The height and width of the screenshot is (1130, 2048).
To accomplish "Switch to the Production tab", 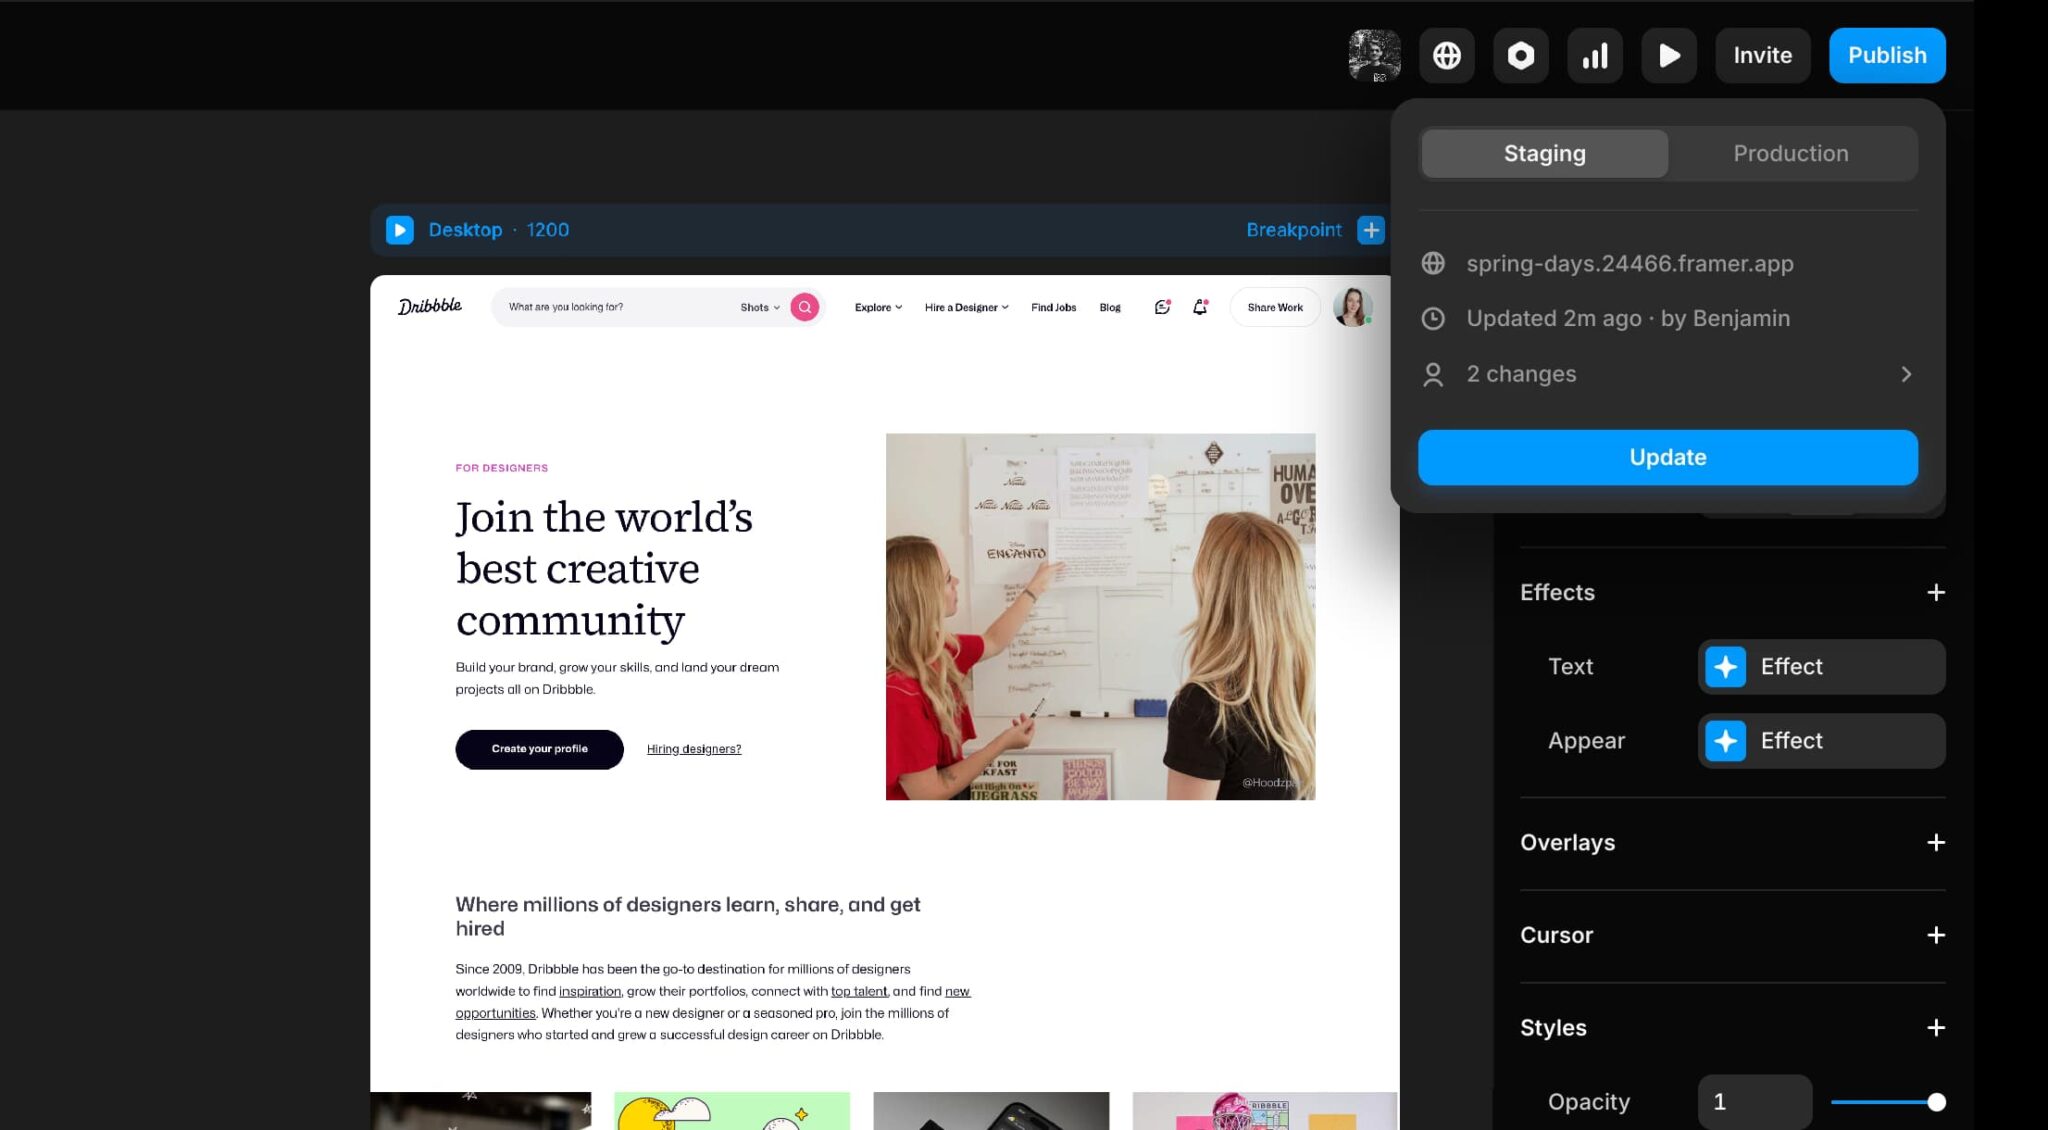I will pos(1791,153).
